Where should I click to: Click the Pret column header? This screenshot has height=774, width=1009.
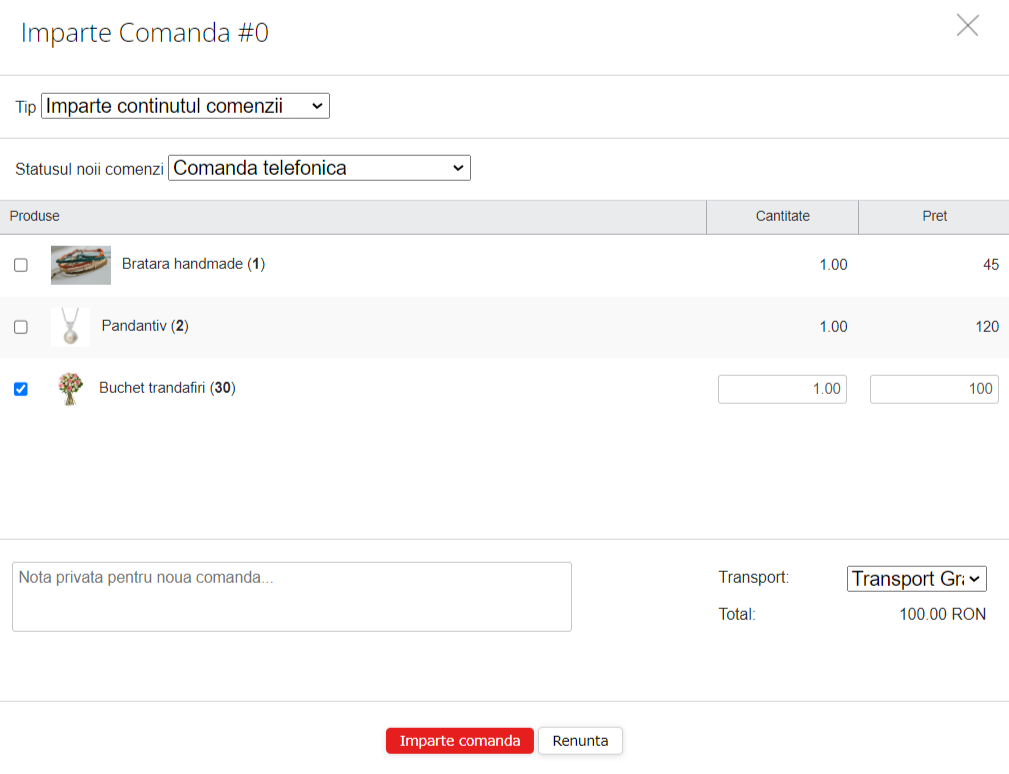coord(934,216)
